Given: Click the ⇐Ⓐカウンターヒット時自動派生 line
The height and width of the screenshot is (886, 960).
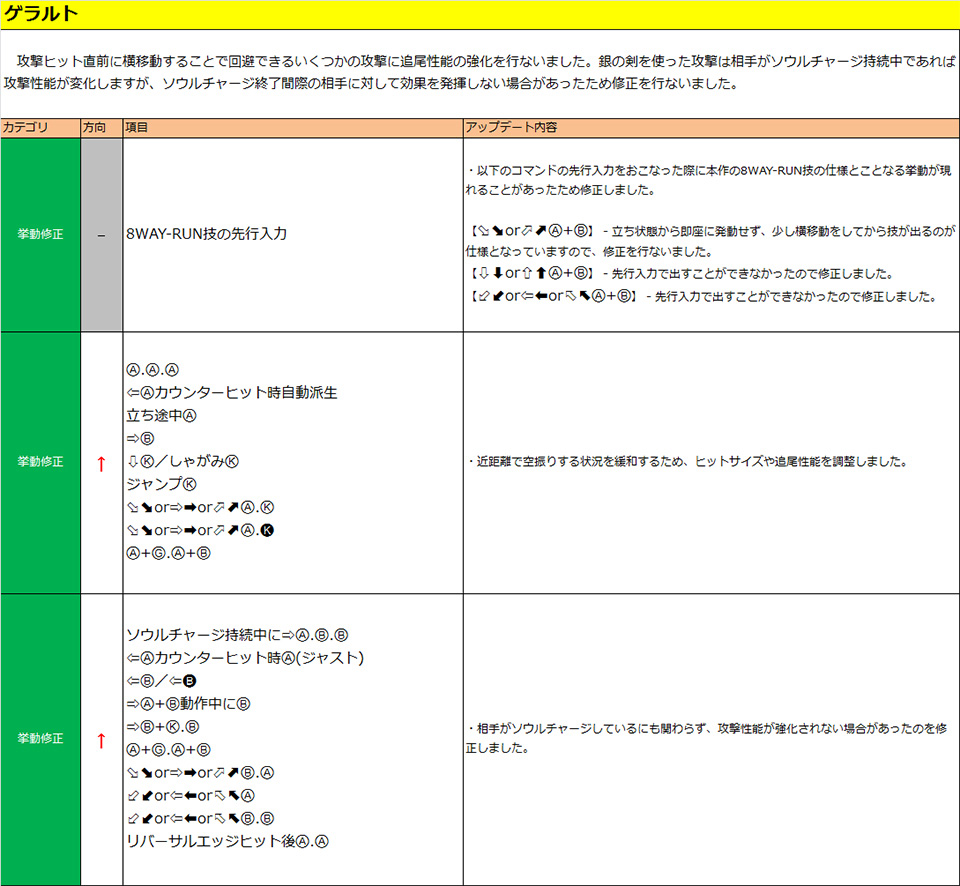Looking at the screenshot, I should tap(232, 392).
